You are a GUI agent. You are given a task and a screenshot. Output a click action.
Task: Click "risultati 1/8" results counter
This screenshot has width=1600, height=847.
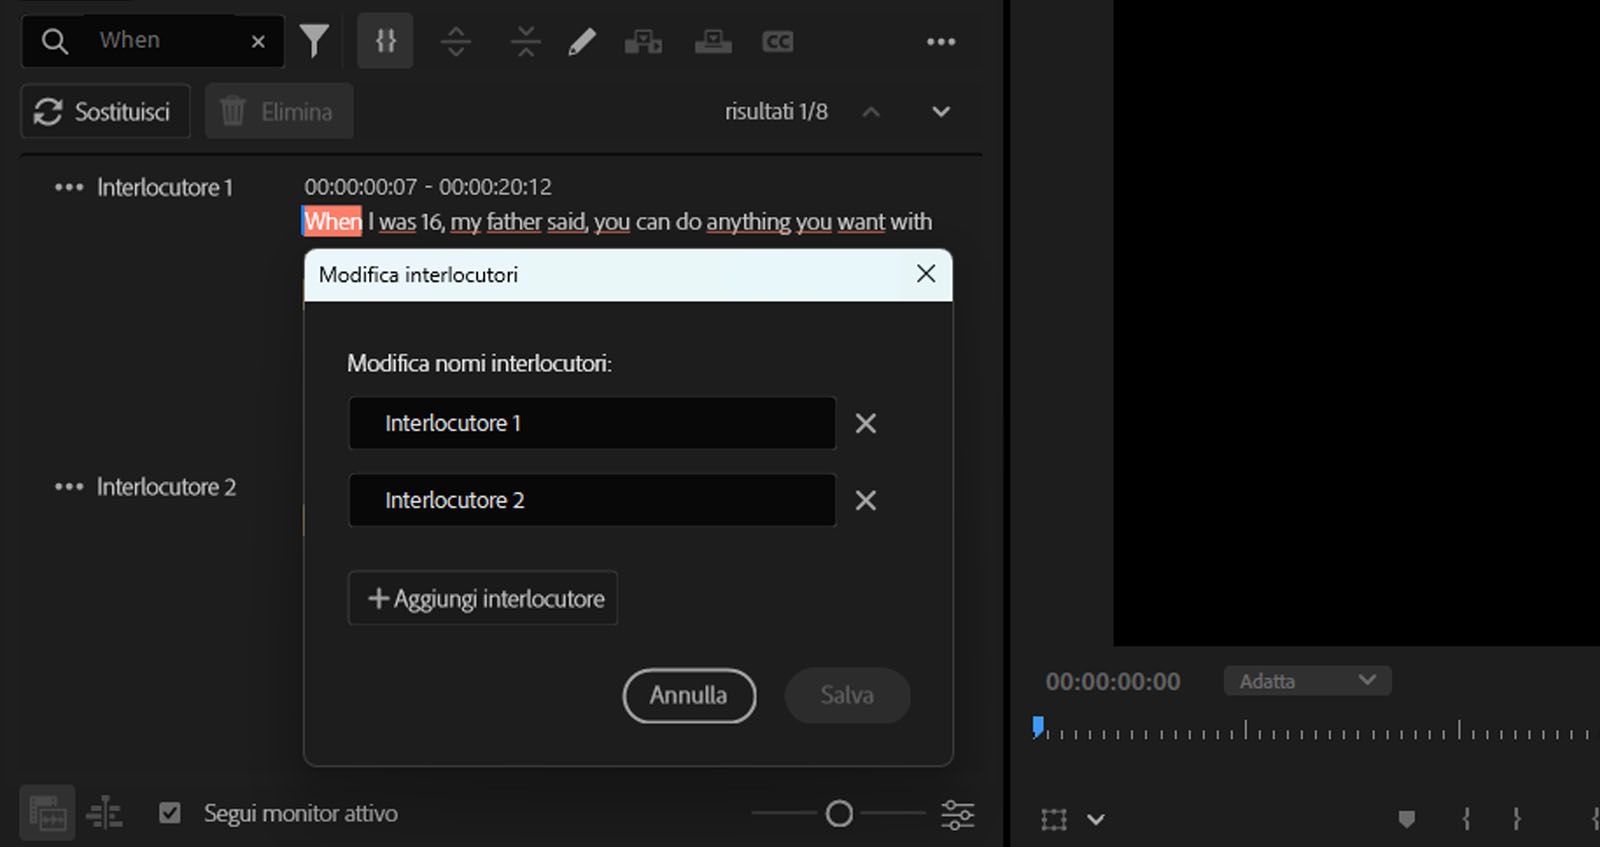coord(776,112)
